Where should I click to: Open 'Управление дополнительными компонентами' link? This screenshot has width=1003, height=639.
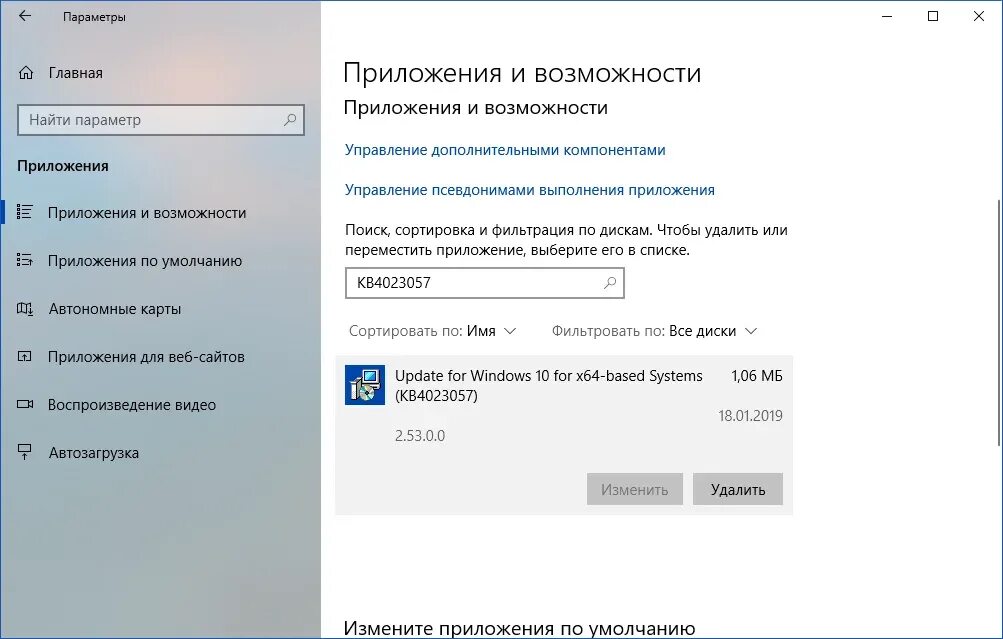click(x=505, y=150)
